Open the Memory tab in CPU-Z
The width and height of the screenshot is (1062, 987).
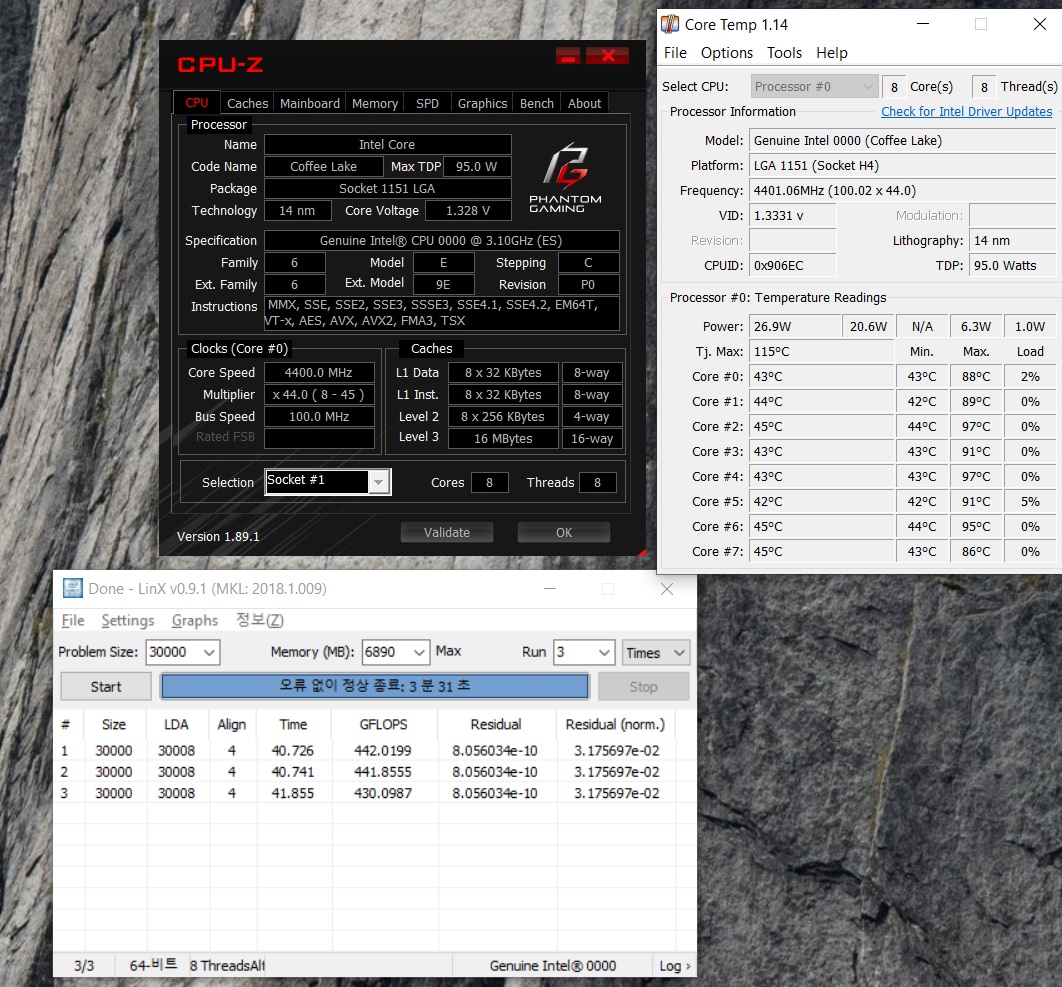tap(375, 103)
